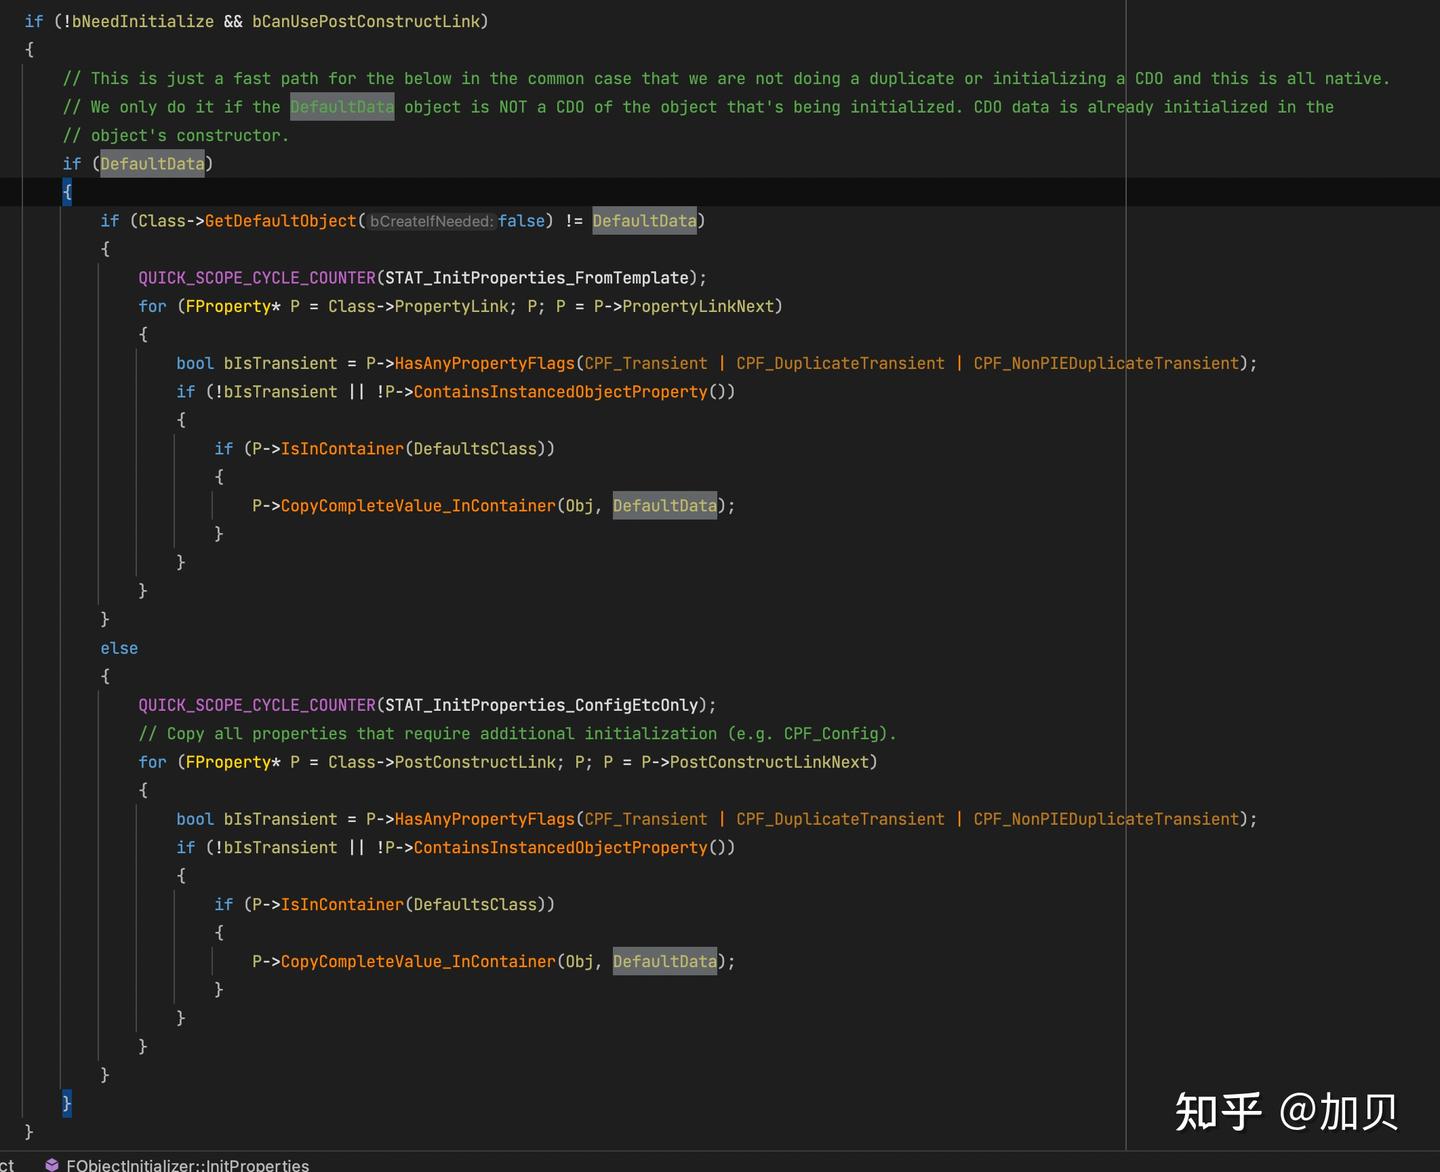The image size is (1440, 1172).
Task: Open the FObjectInitializer::InitProperties breadcrumb
Action: tap(187, 1165)
